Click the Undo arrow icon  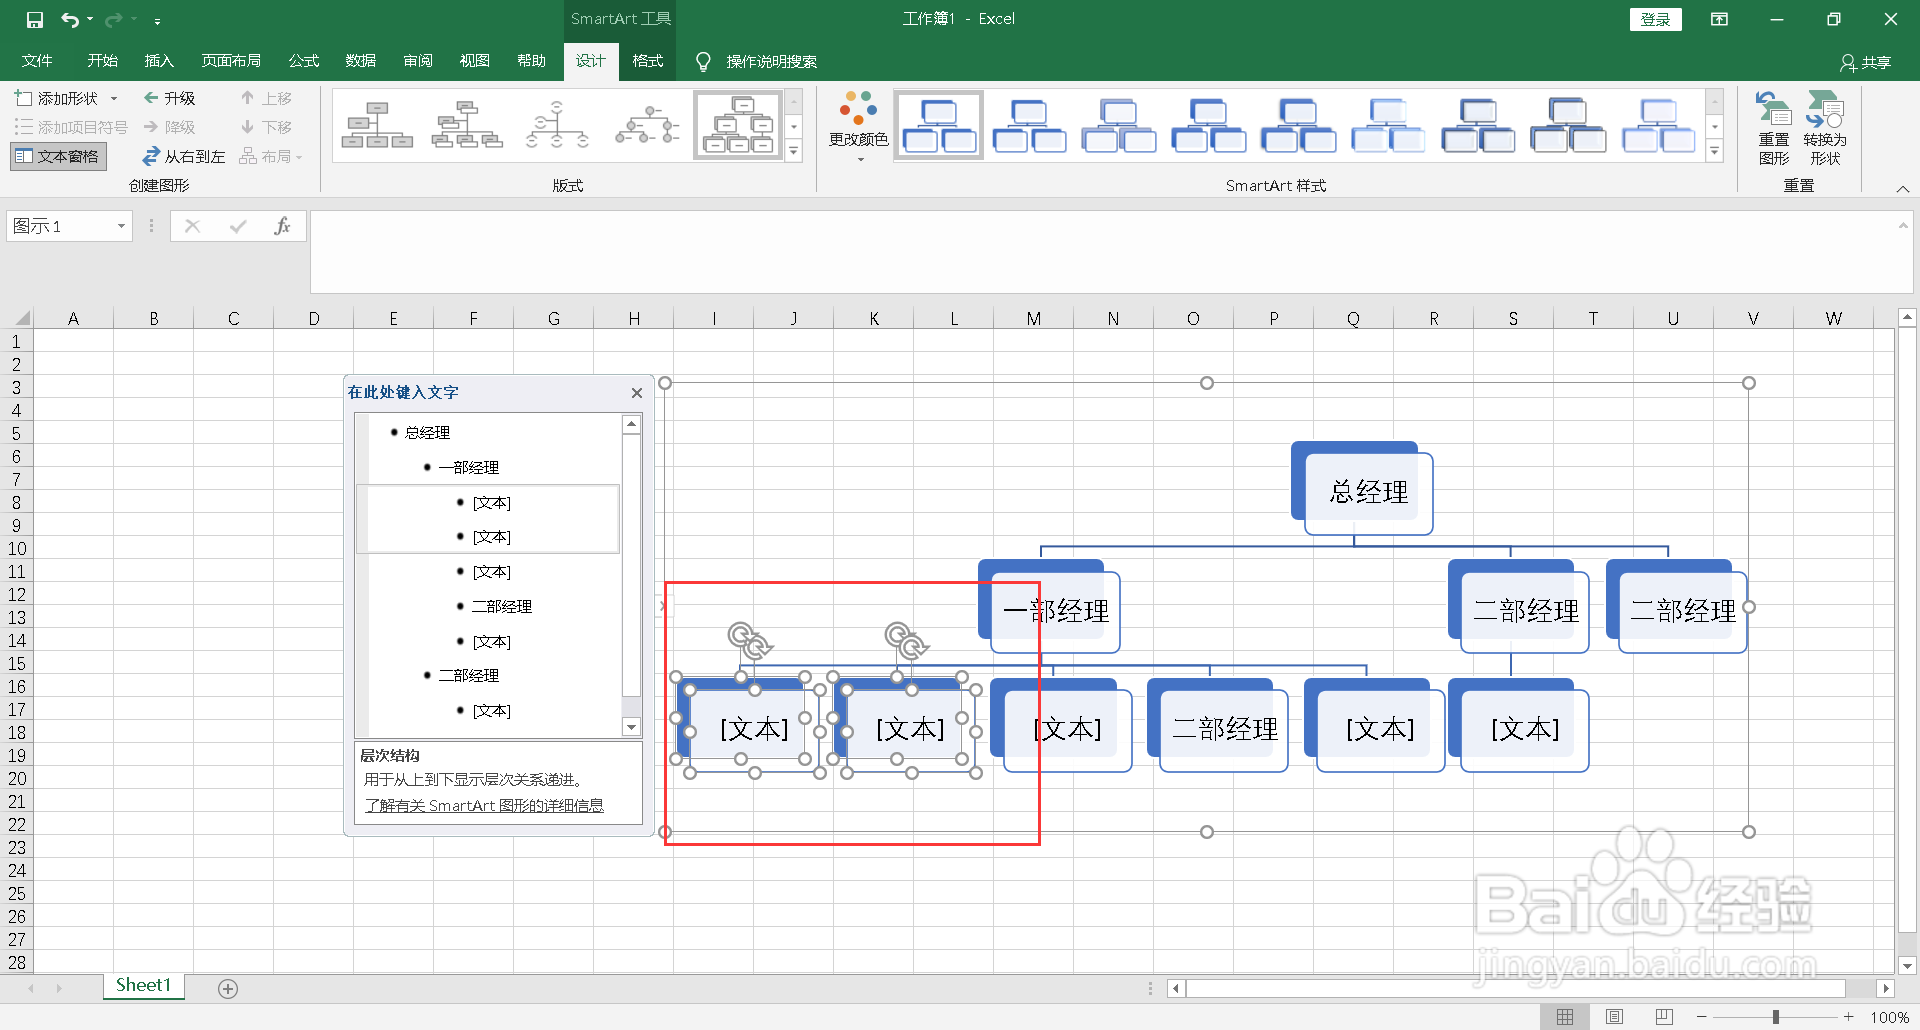pos(70,19)
